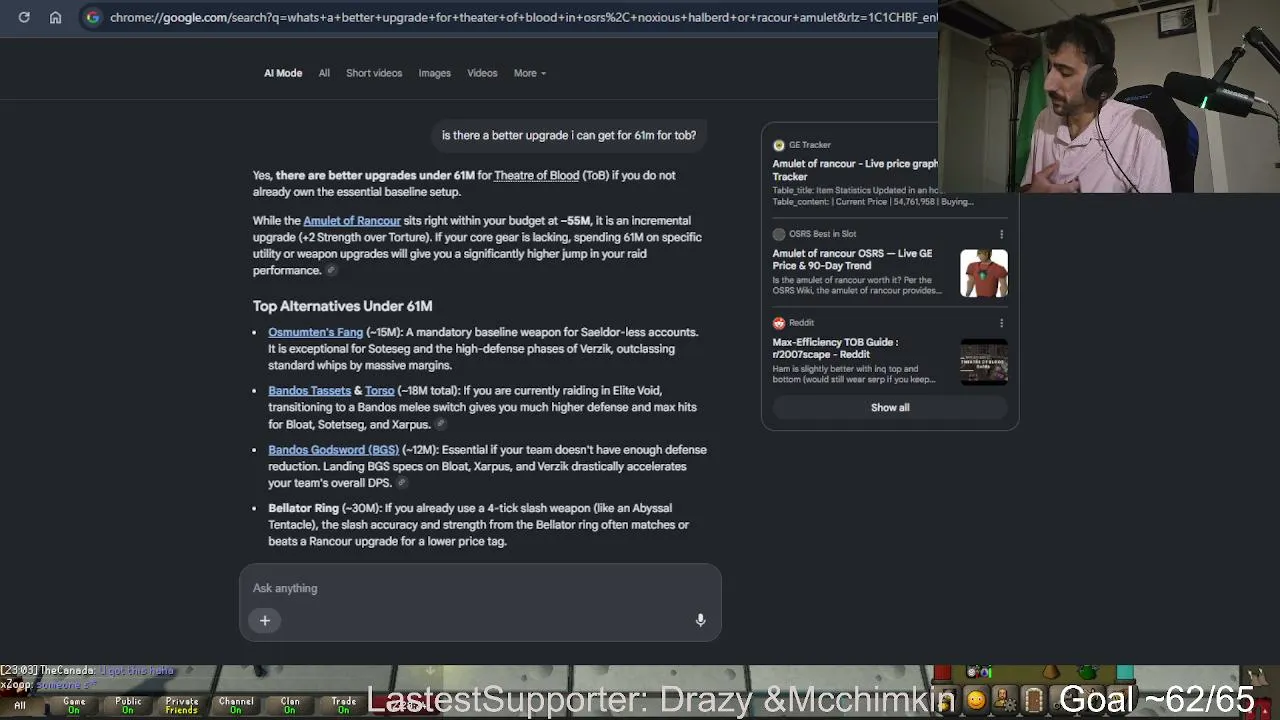Open the Videos results tab

[482, 73]
